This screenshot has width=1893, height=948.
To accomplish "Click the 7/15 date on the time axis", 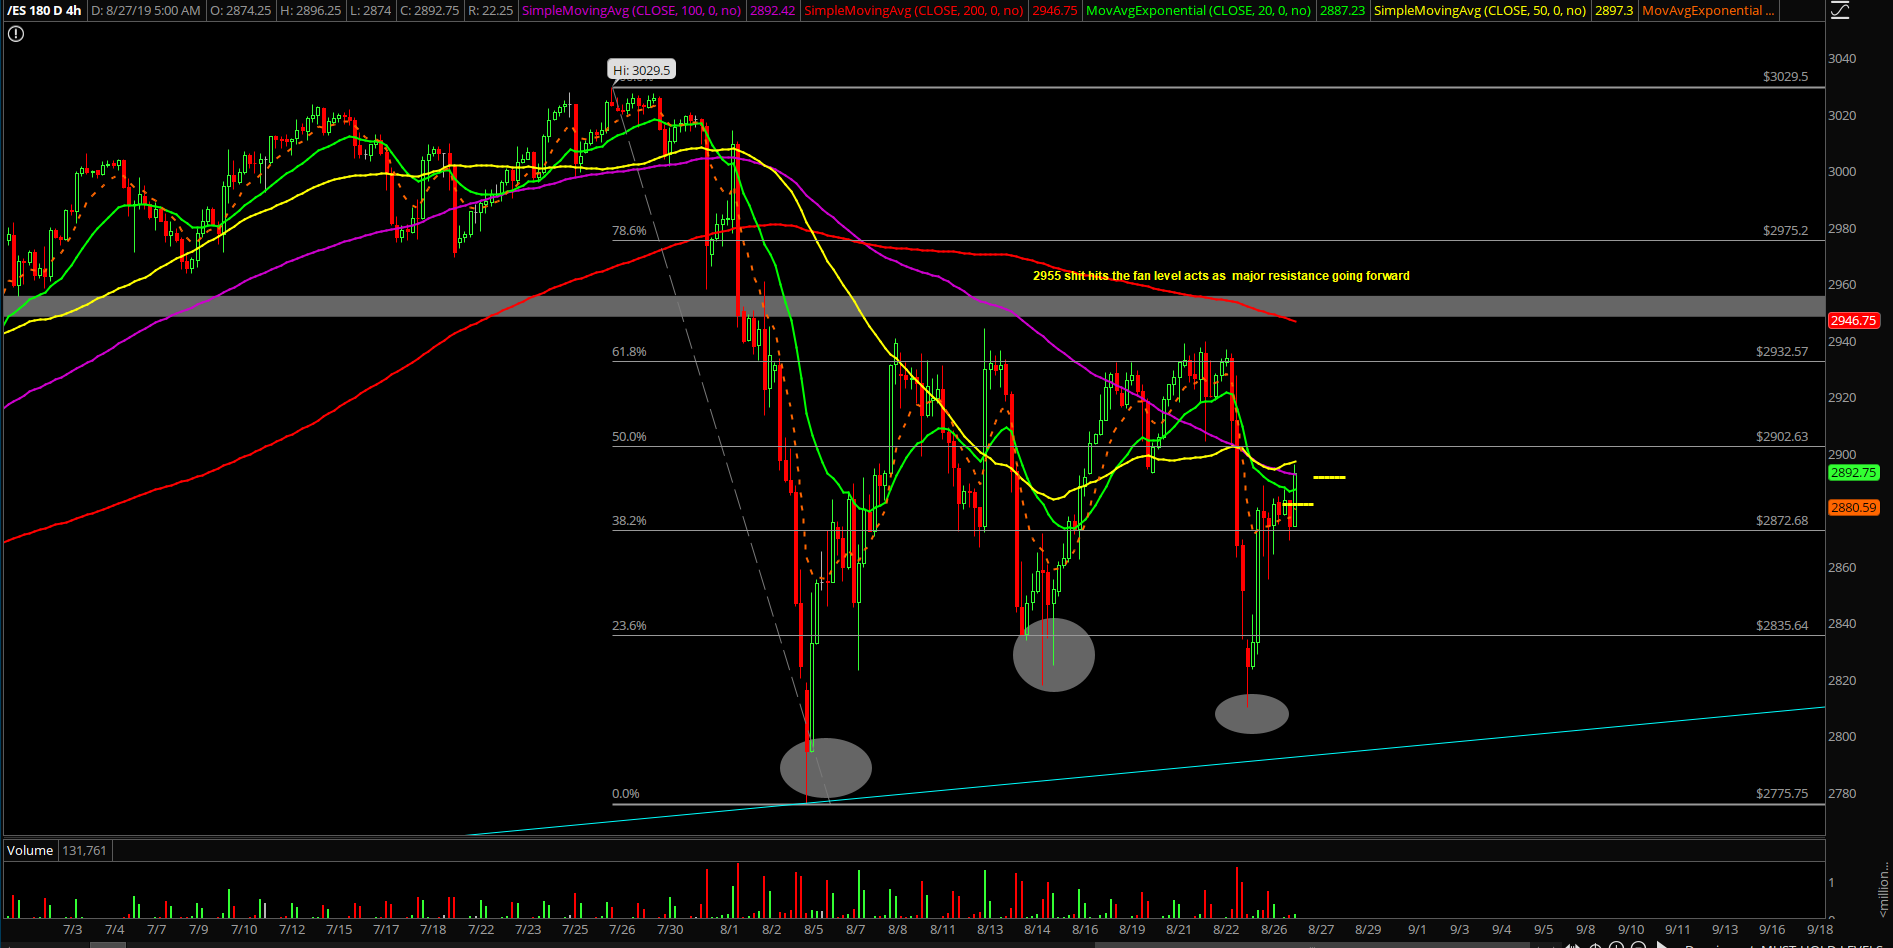I will (339, 930).
